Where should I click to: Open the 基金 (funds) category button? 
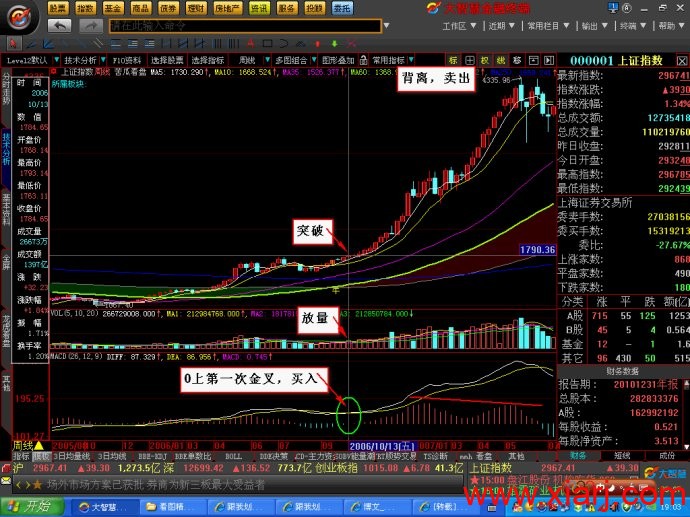[x=113, y=8]
